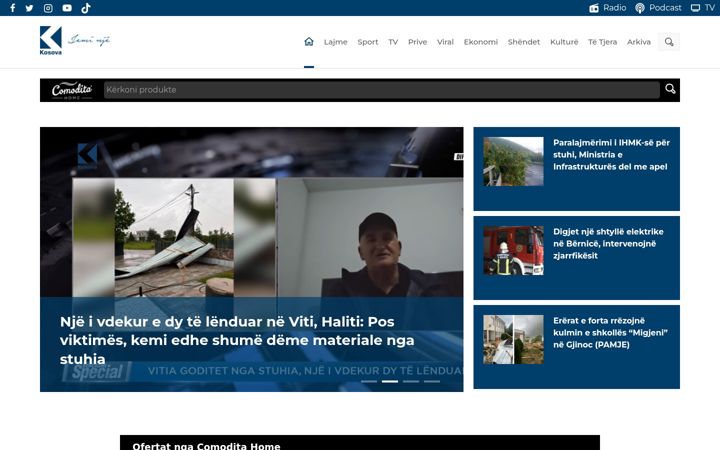Open the Viral menu
The image size is (720, 450).
coord(445,42)
